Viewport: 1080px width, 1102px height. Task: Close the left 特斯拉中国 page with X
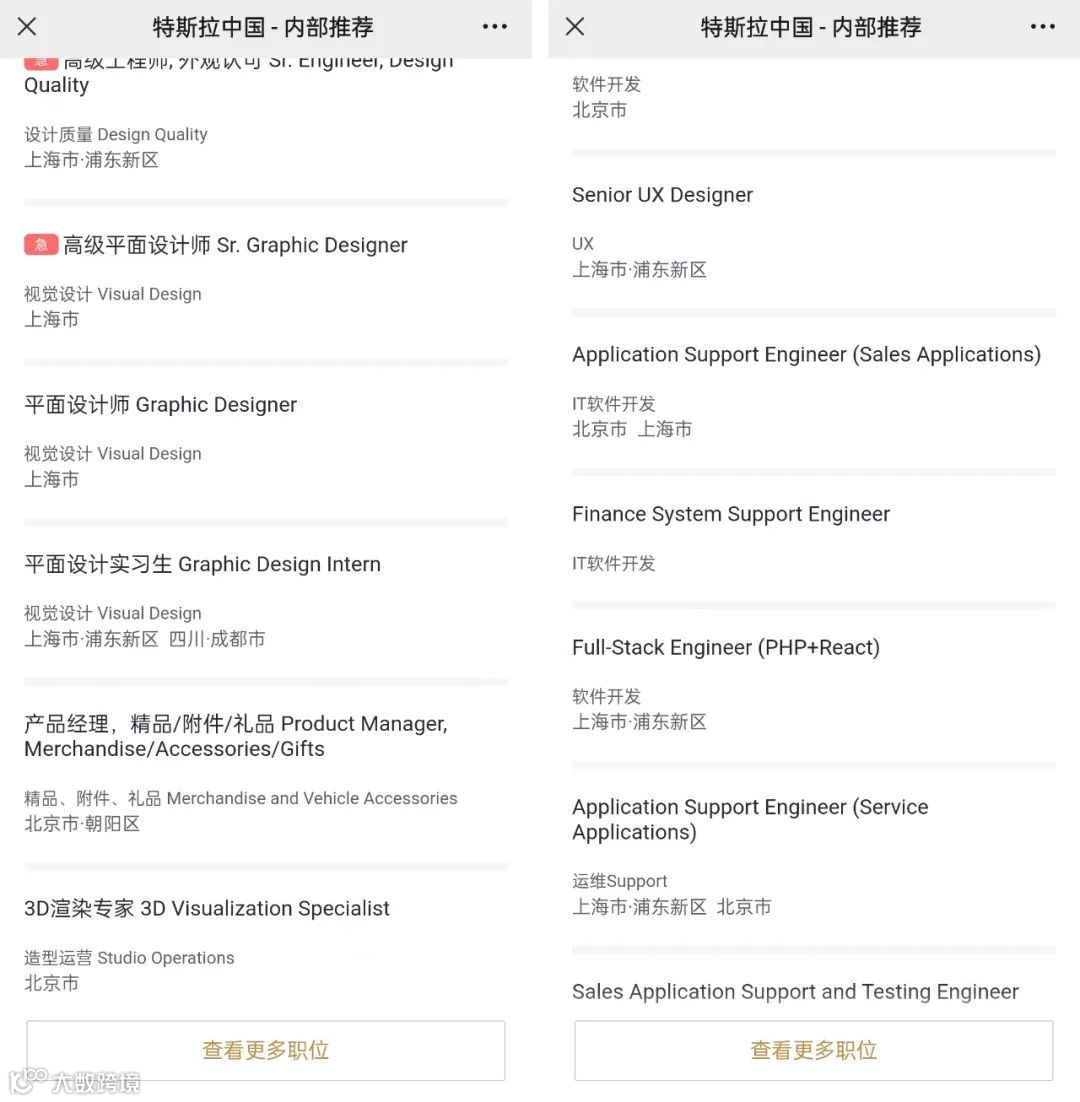point(27,27)
